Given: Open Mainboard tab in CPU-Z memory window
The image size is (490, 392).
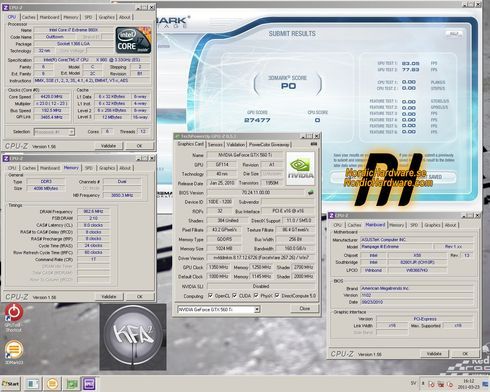Looking at the screenshot, I should 50,168.
